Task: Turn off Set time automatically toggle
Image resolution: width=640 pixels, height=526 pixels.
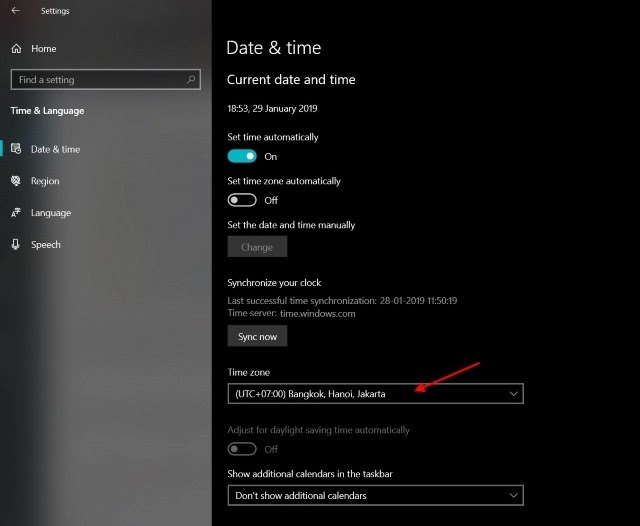Action: 242,156
